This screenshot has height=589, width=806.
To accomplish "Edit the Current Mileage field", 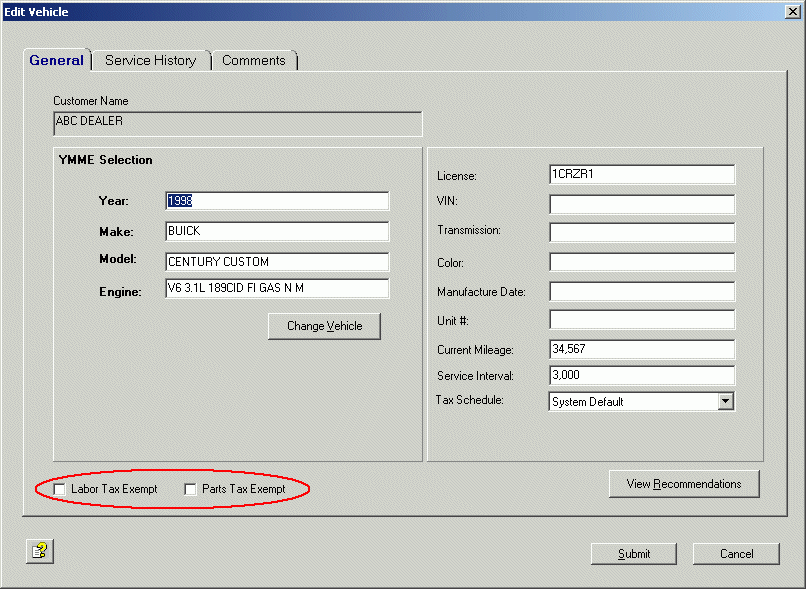I will point(641,350).
